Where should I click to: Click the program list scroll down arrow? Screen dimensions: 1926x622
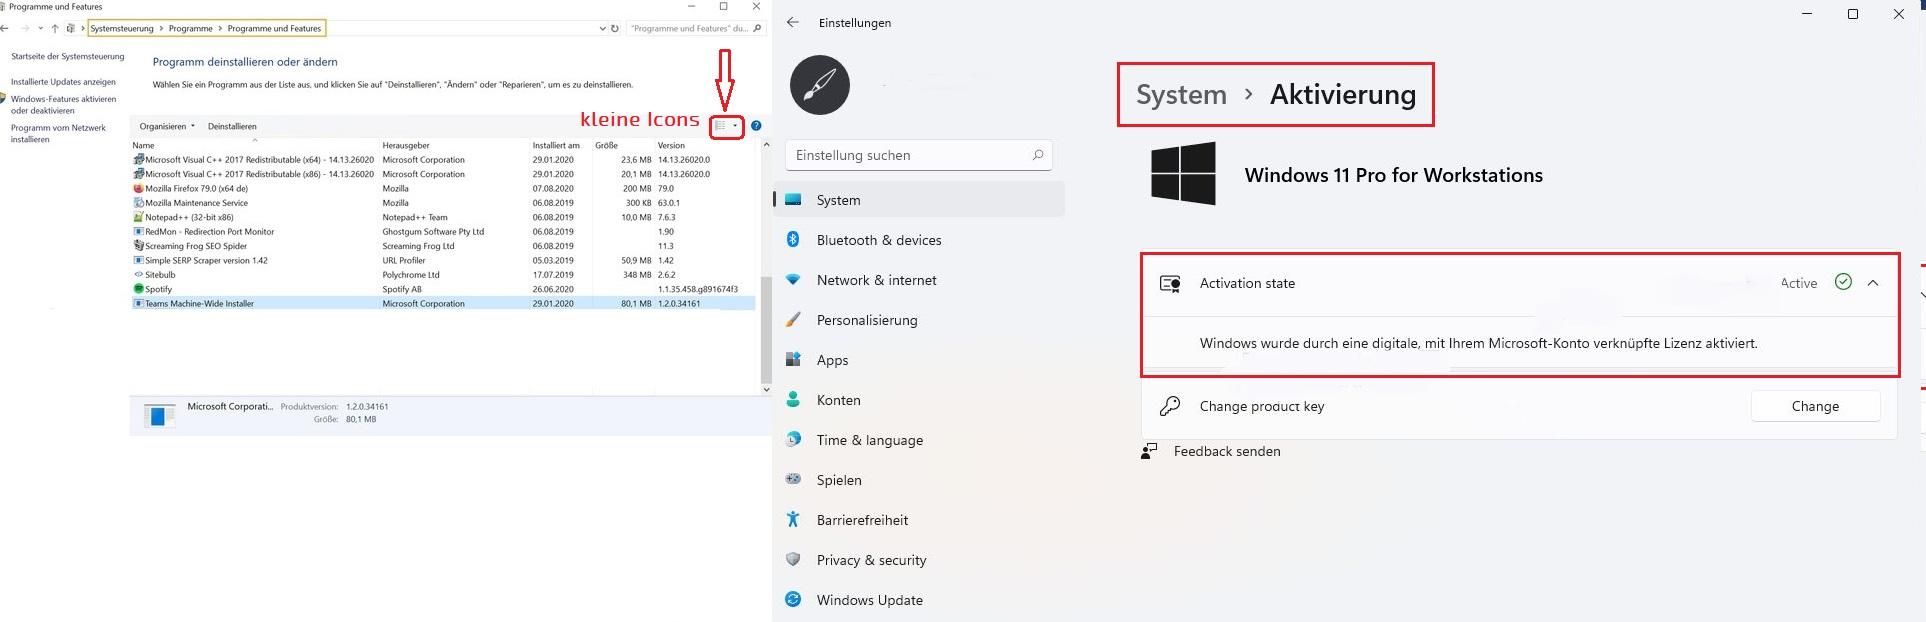pos(766,389)
